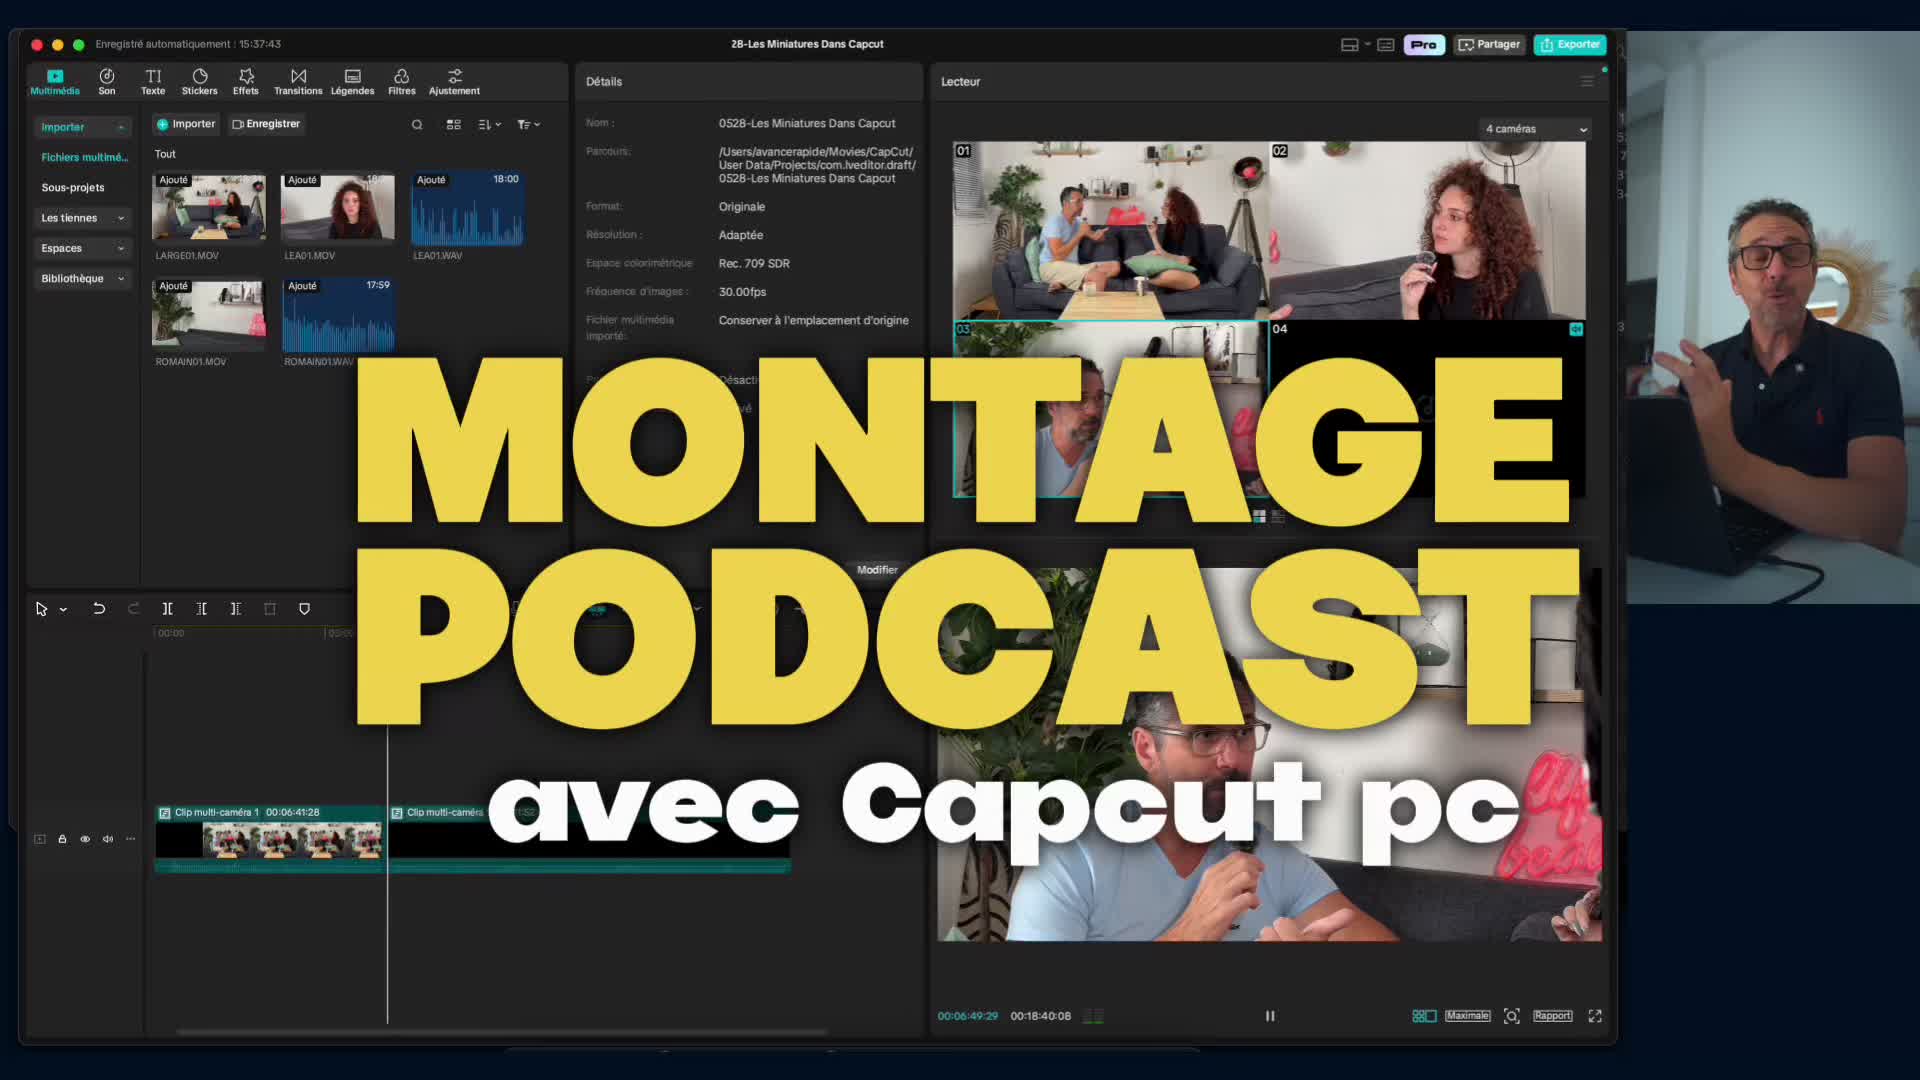
Task: Open the Lecteur panel menu
Action: point(1587,82)
